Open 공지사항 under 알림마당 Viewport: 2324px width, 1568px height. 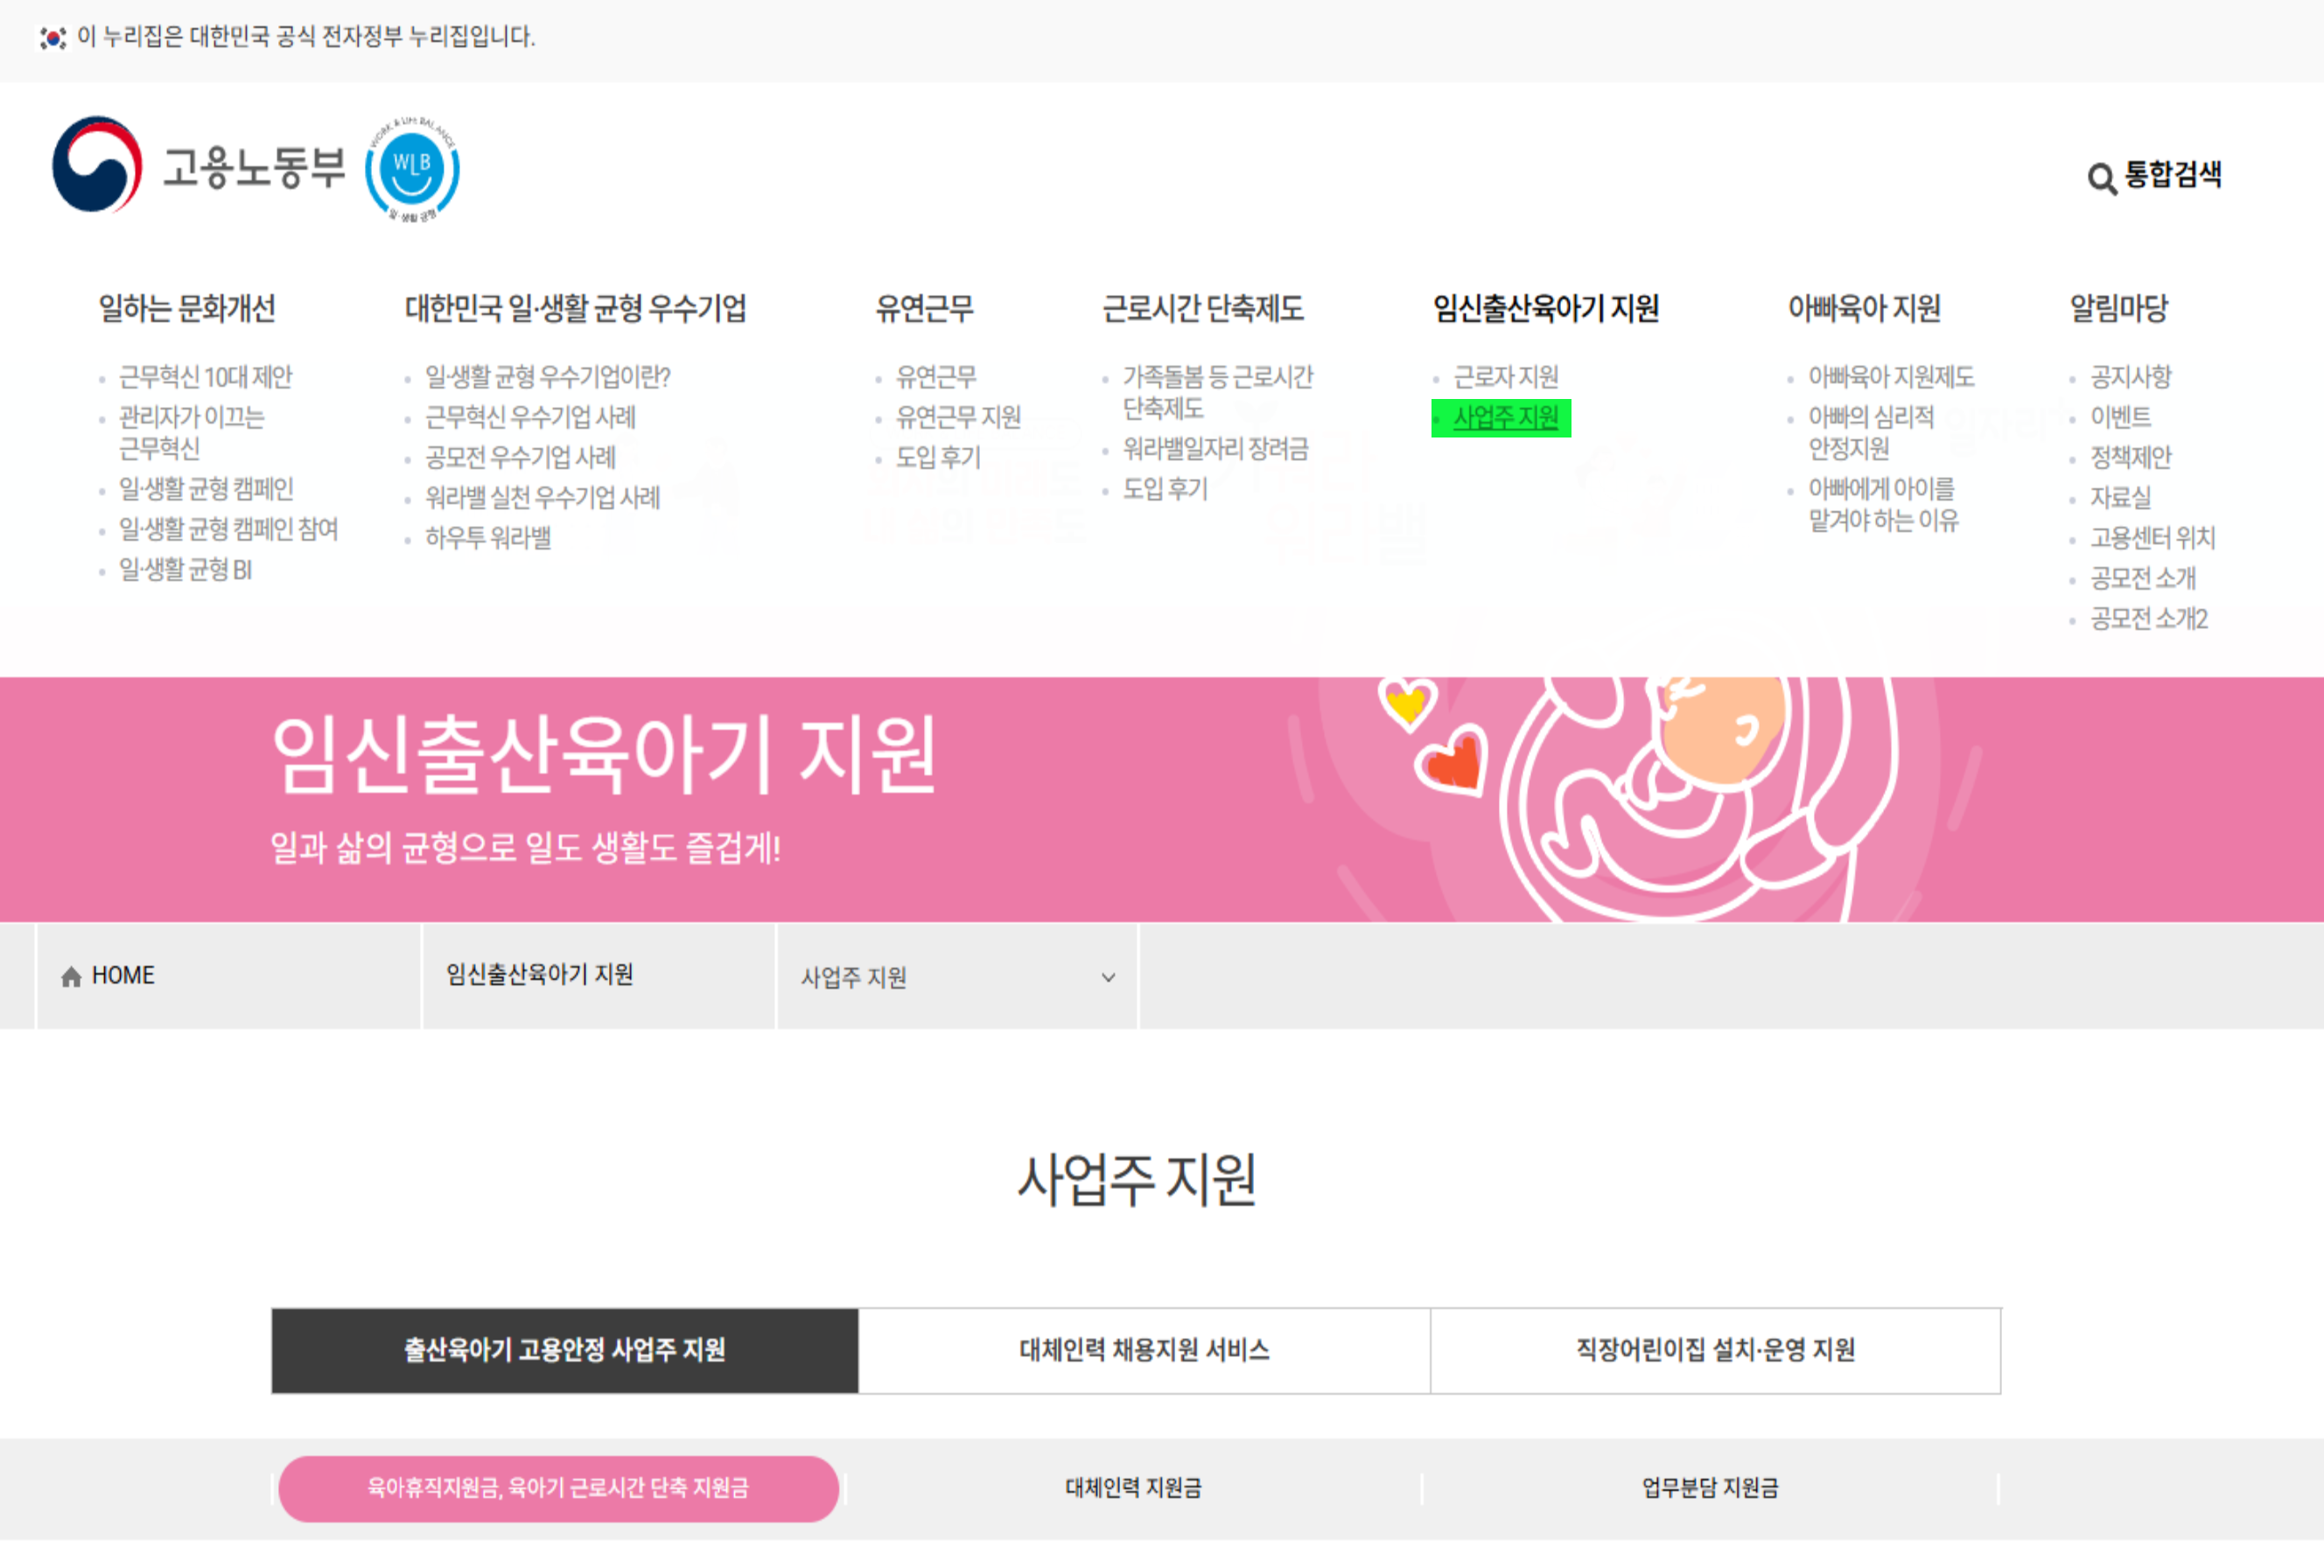2130,377
